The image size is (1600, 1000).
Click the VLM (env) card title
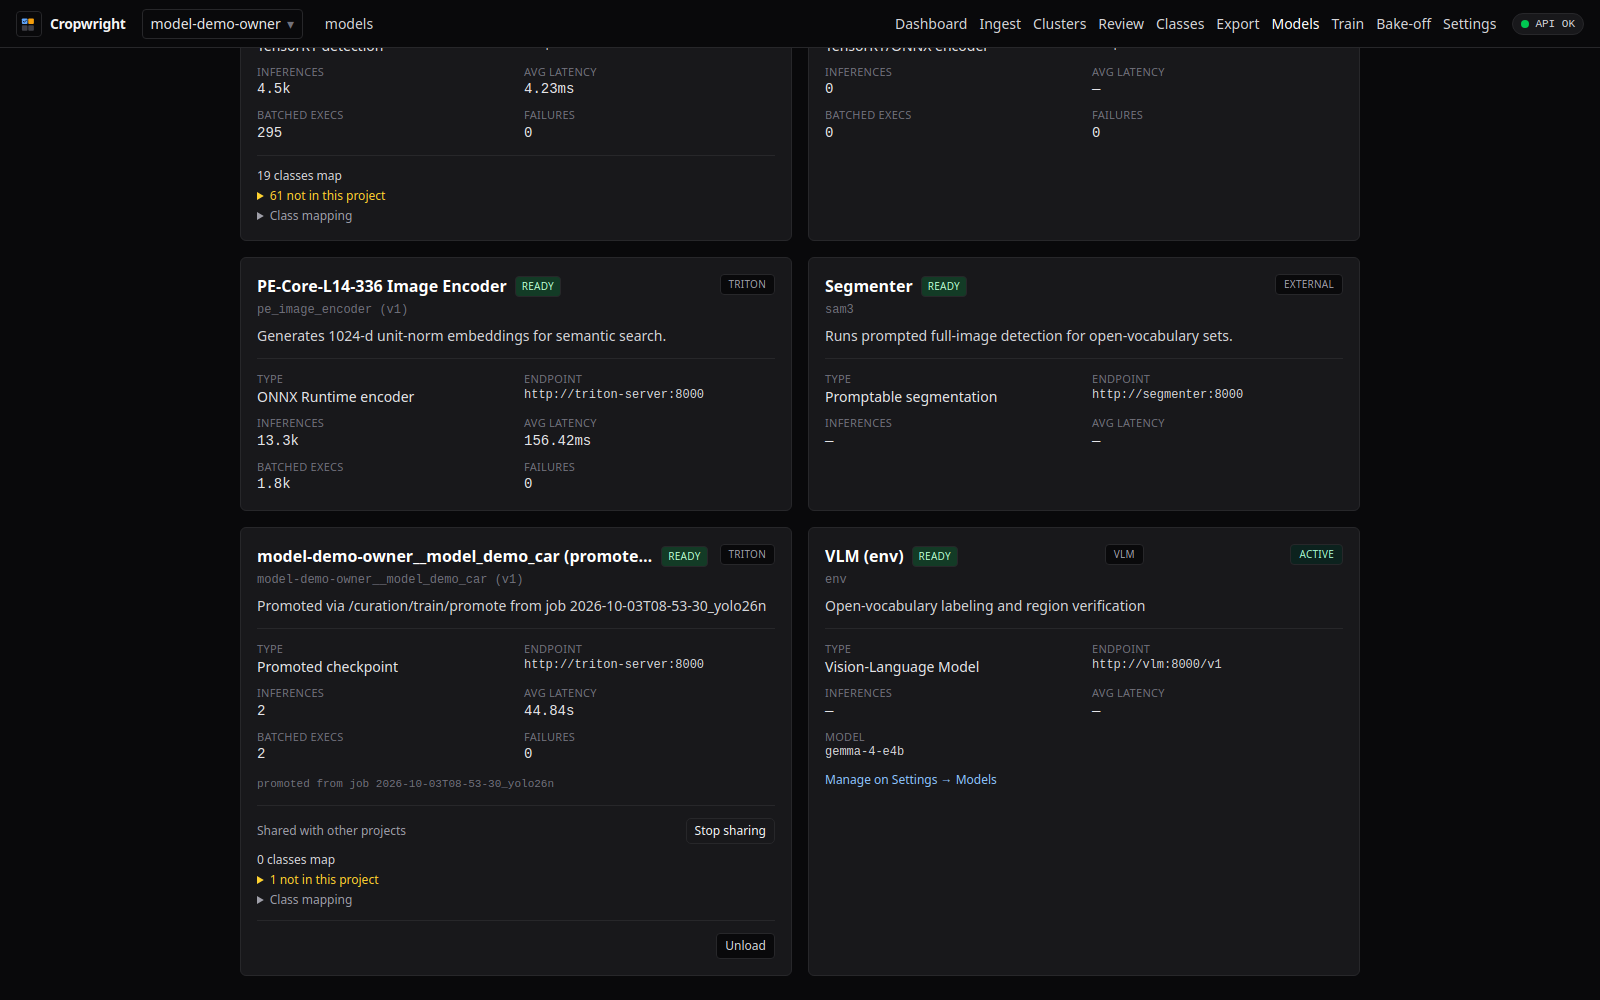click(x=864, y=557)
